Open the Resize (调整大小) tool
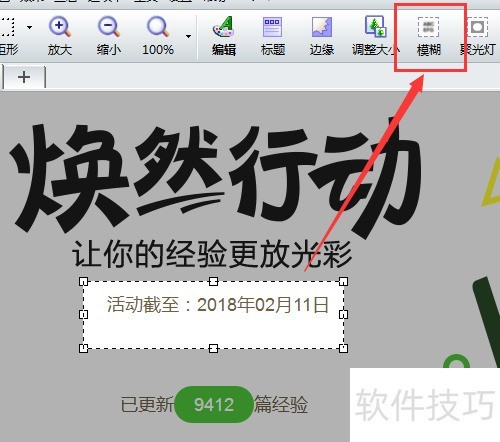Image resolution: width=500 pixels, height=442 pixels. [x=376, y=36]
